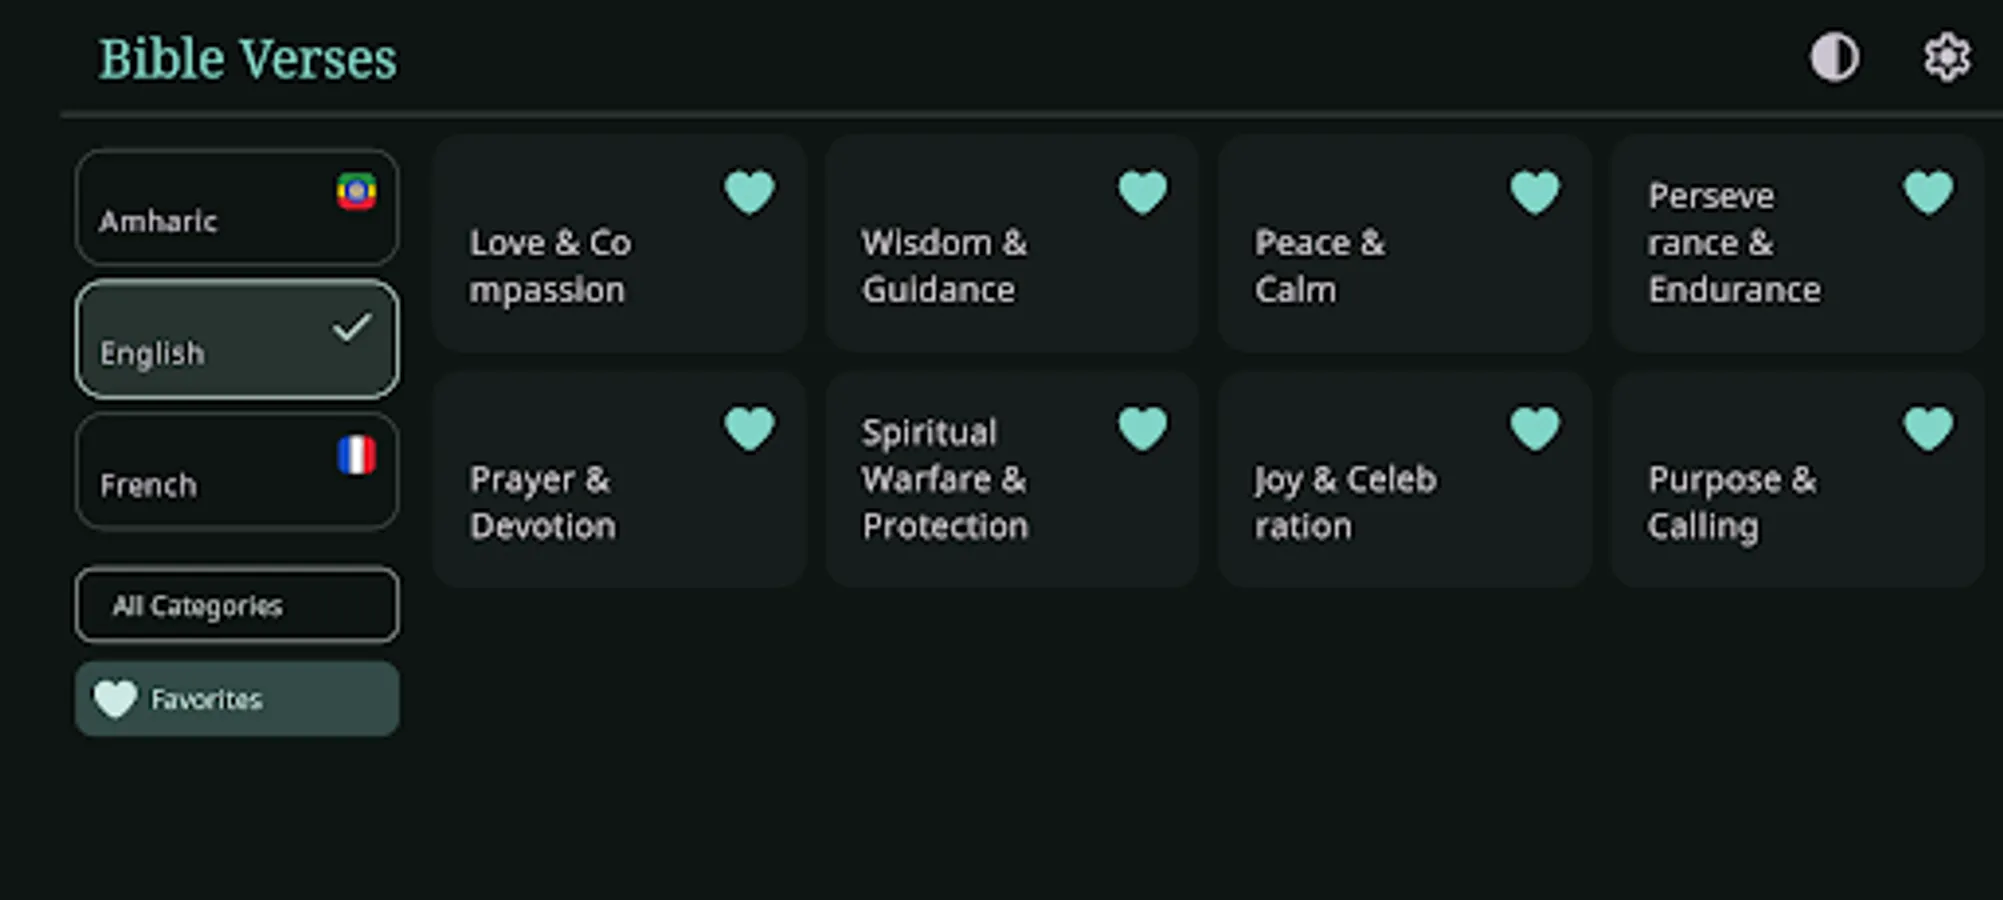Favorite the Purpose & Calling category
2003x900 pixels.
[1930, 428]
